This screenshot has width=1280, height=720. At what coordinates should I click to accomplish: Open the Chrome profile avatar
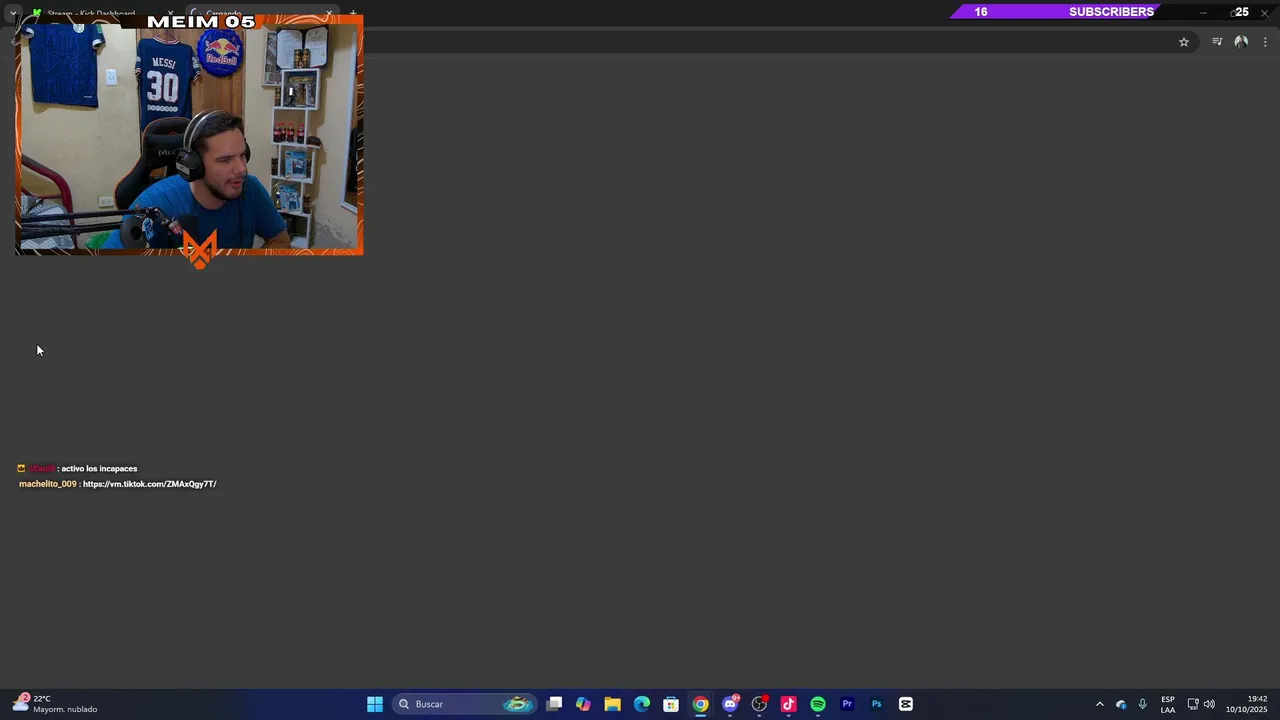[x=1241, y=42]
